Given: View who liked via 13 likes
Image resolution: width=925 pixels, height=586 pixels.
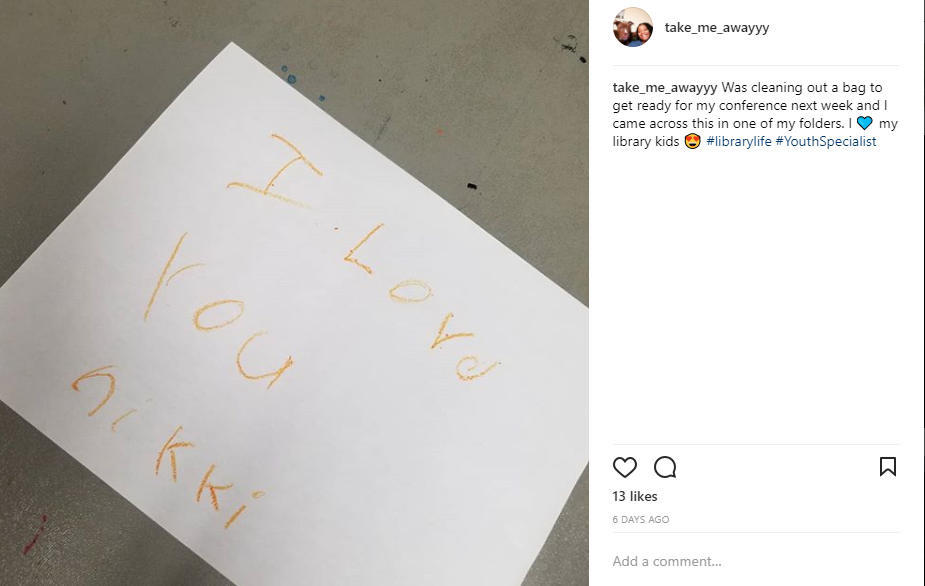Looking at the screenshot, I should click(x=635, y=496).
